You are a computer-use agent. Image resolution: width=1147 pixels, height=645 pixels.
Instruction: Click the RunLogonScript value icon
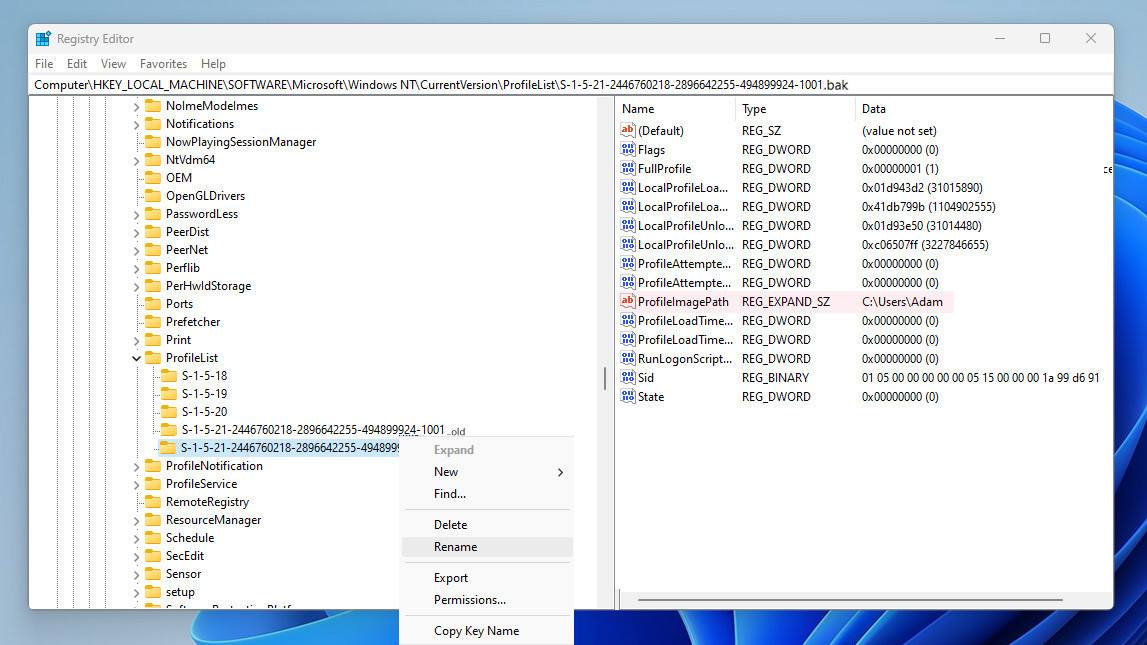[x=628, y=358]
